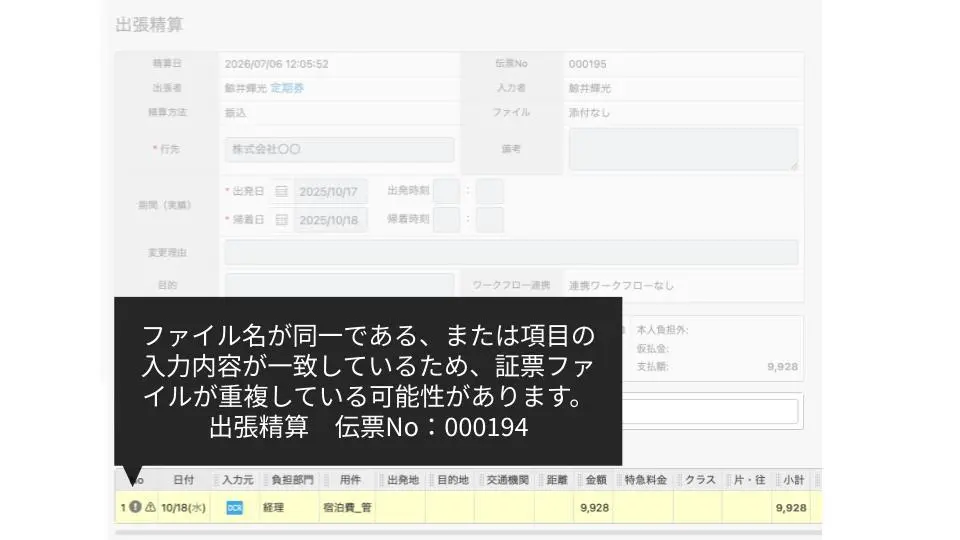Click the 伝票No value 000195

587,64
